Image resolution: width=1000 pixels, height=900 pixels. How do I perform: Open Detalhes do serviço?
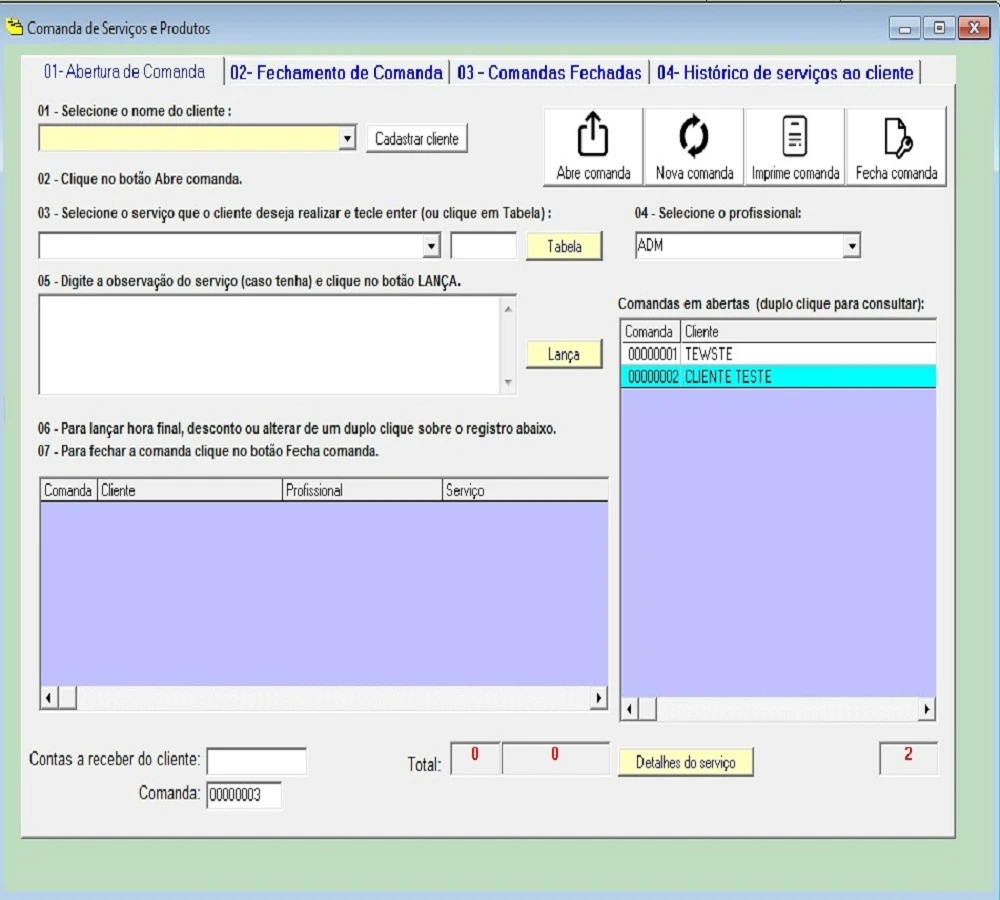point(685,763)
